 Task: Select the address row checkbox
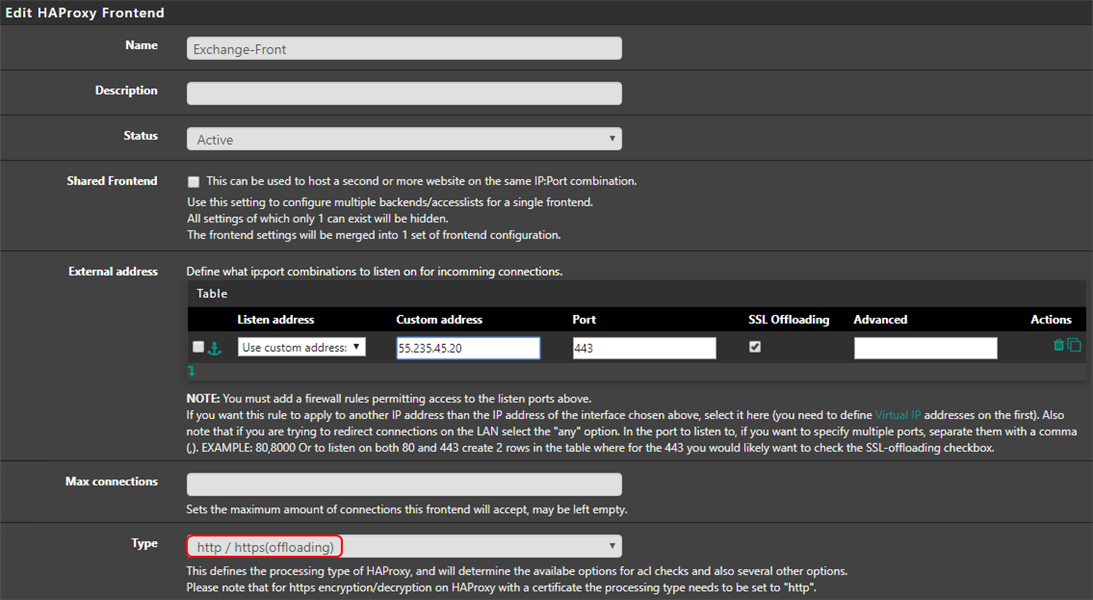tap(198, 347)
